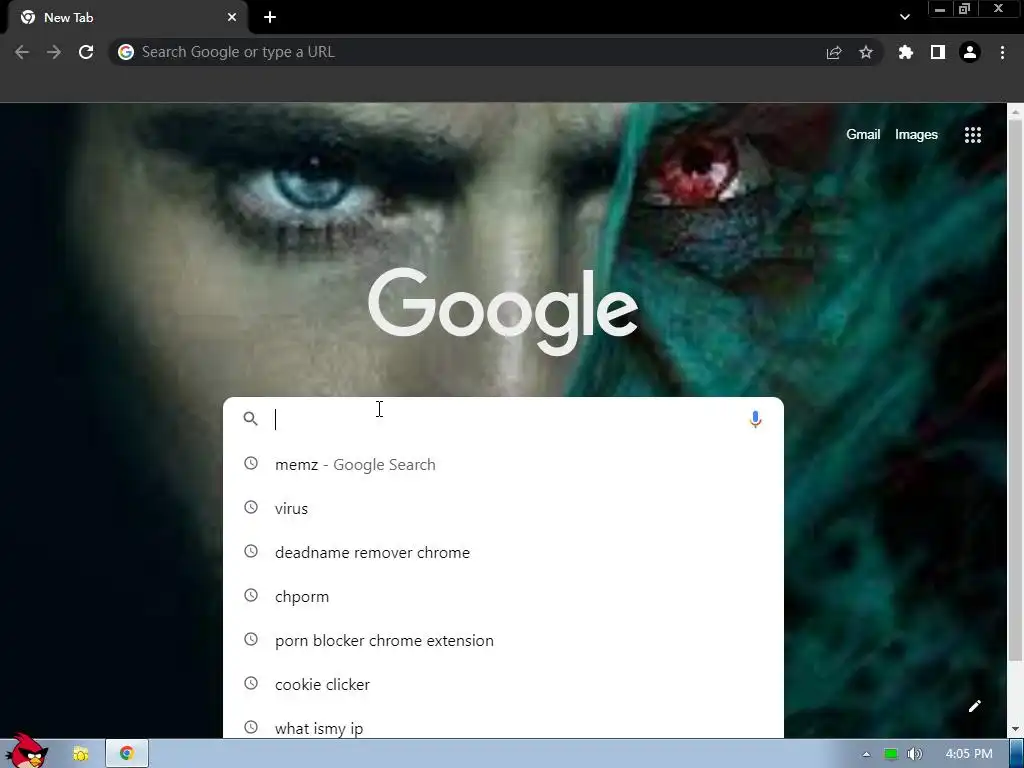Viewport: 1024px width, 768px height.
Task: Customize this page with pencil icon
Action: [x=974, y=706]
